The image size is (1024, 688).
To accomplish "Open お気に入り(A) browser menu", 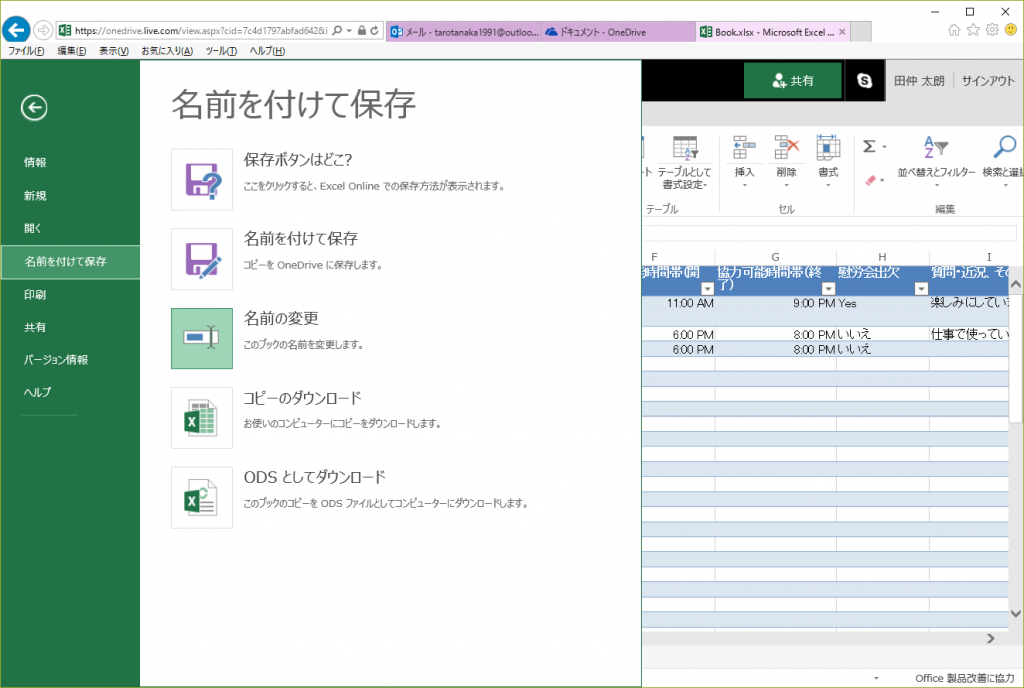I will point(167,51).
